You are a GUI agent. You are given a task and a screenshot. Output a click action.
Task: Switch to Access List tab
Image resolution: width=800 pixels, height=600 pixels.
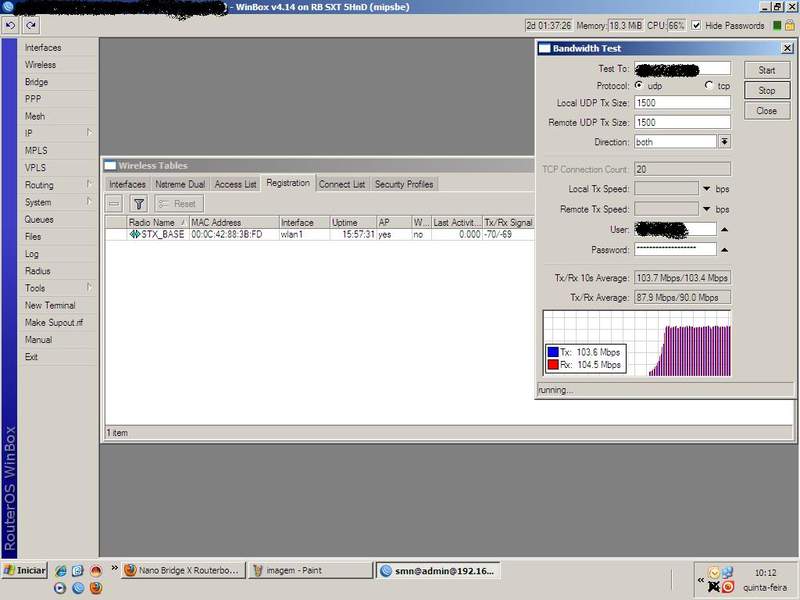click(235, 184)
